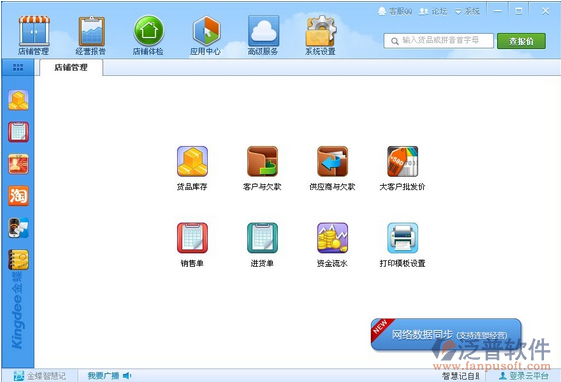Click the 查报价 green button
This screenshot has height=382, width=561.
(521, 41)
